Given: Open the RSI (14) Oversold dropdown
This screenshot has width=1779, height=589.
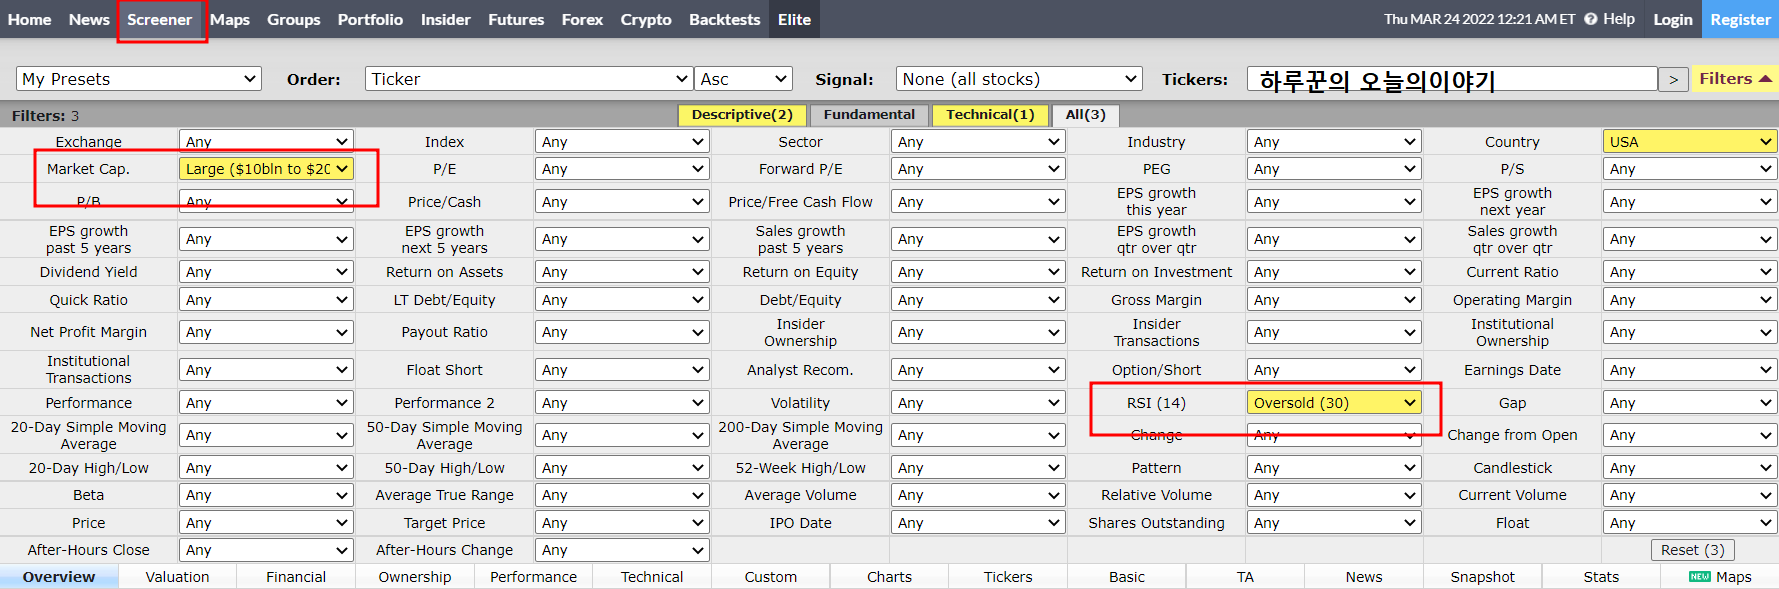Looking at the screenshot, I should 1334,403.
